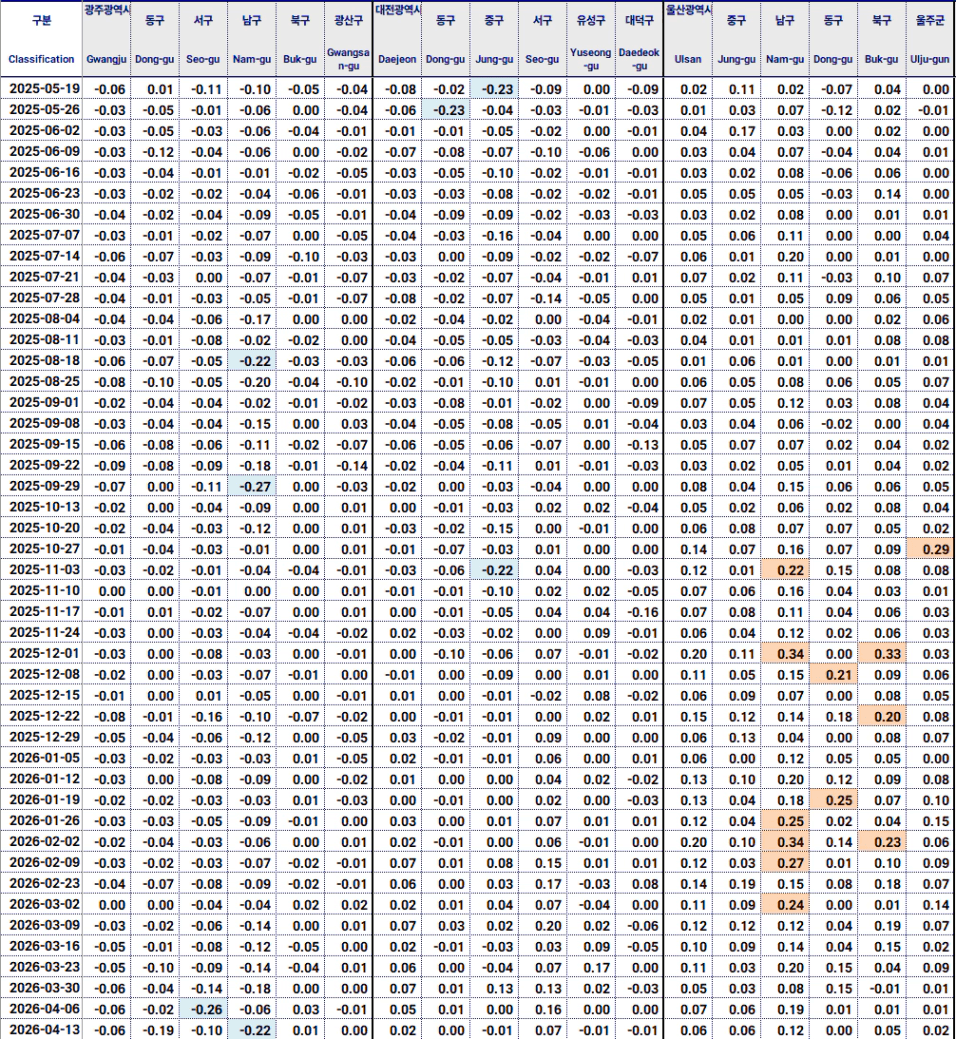Select the Gwangju column header
Image resolution: width=956 pixels, height=1039 pixels.
(106, 39)
